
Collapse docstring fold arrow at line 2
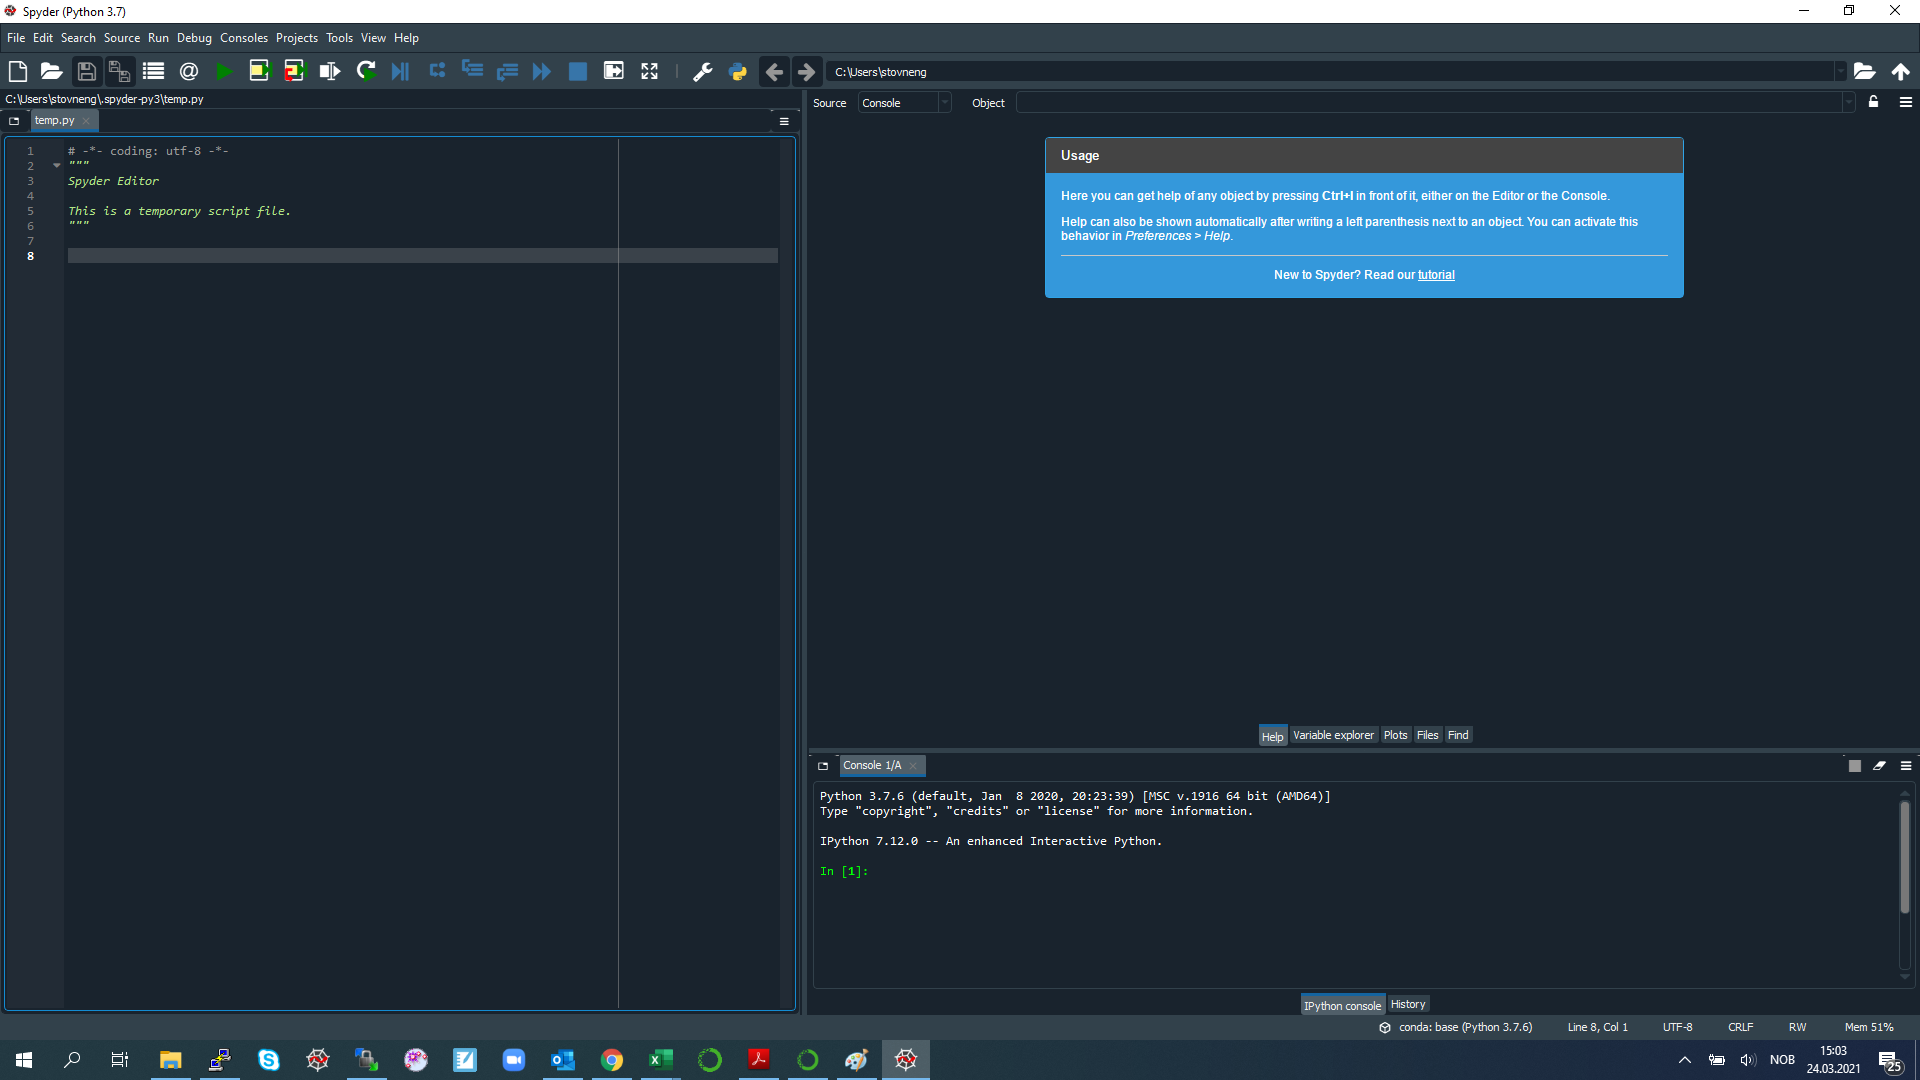coord(57,165)
